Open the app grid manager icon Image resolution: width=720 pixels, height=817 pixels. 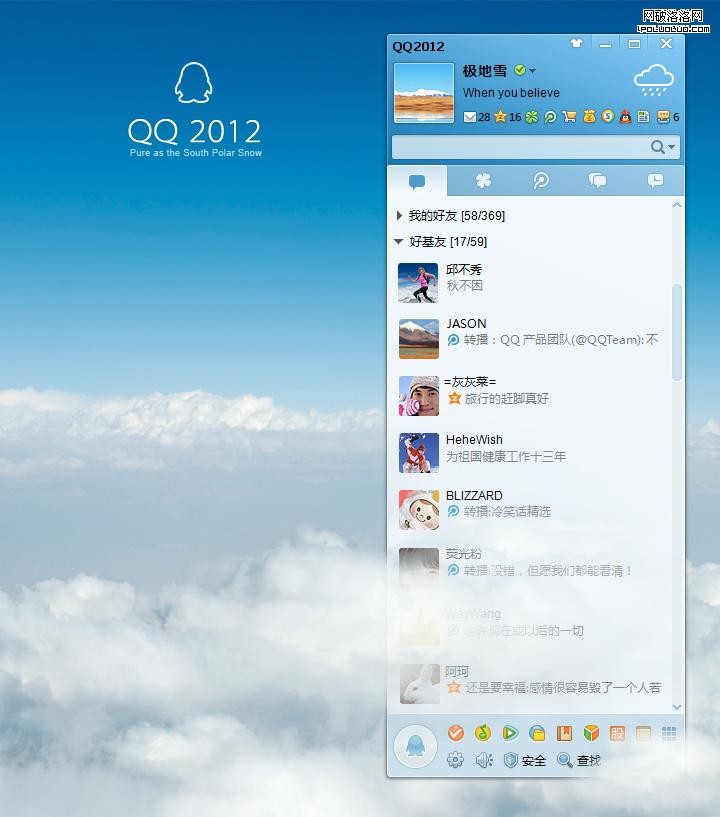pyautogui.click(x=669, y=734)
